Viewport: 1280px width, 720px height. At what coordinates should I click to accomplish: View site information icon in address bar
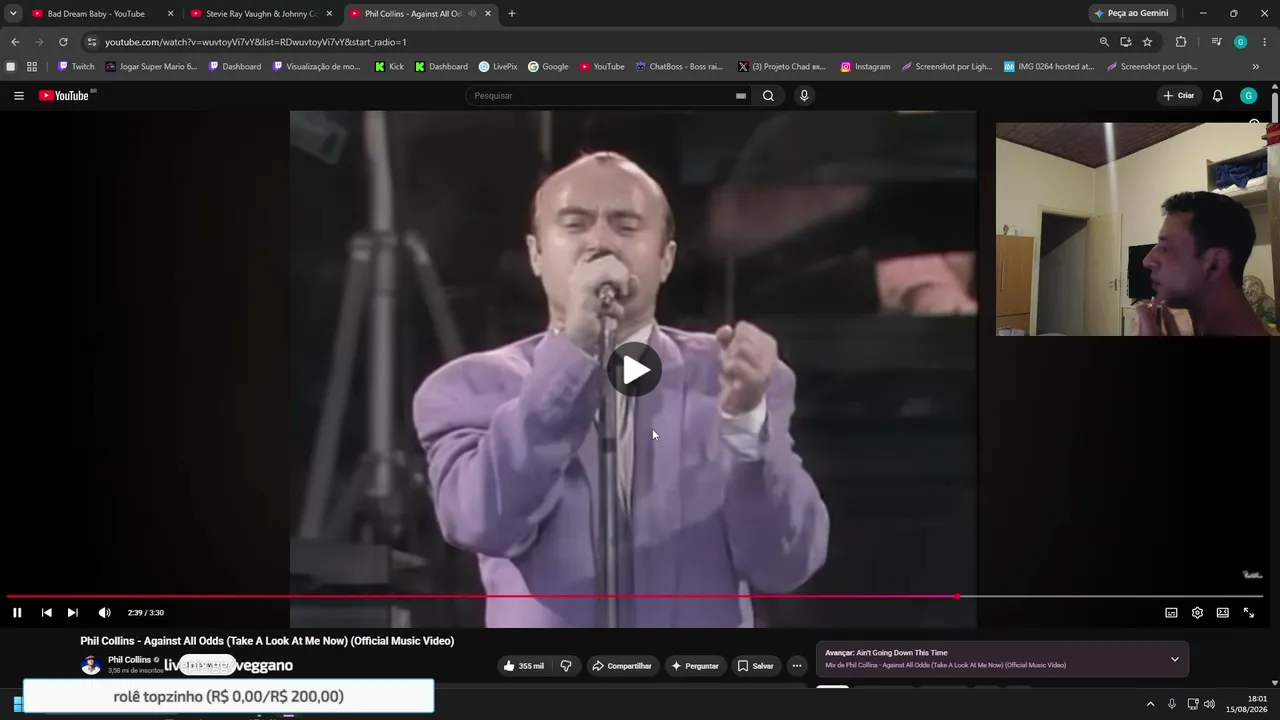91,42
